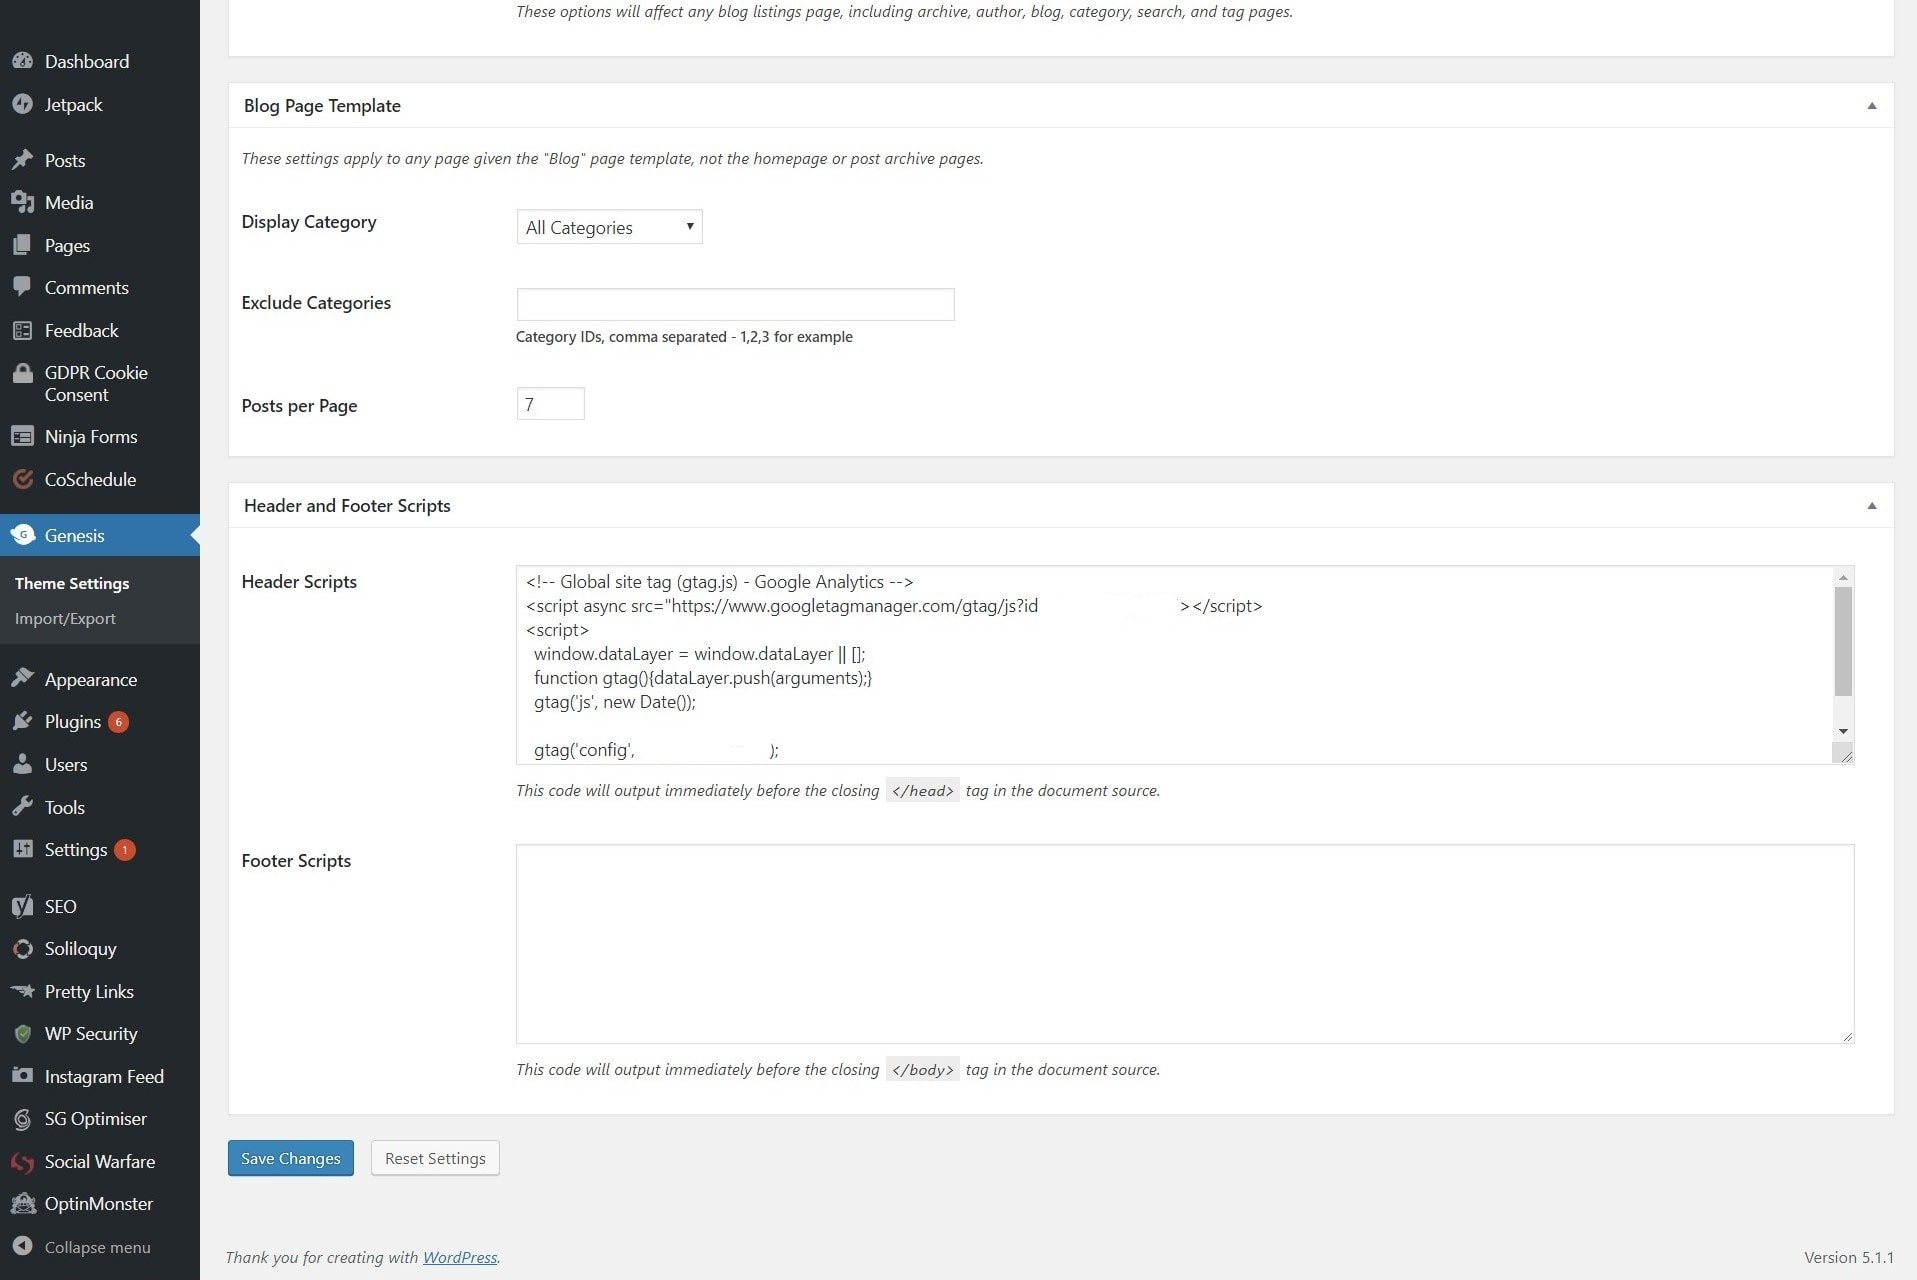Viewport: 1917px width, 1280px height.
Task: Click the CoSchedule checkmark icon
Action: [x=22, y=479]
